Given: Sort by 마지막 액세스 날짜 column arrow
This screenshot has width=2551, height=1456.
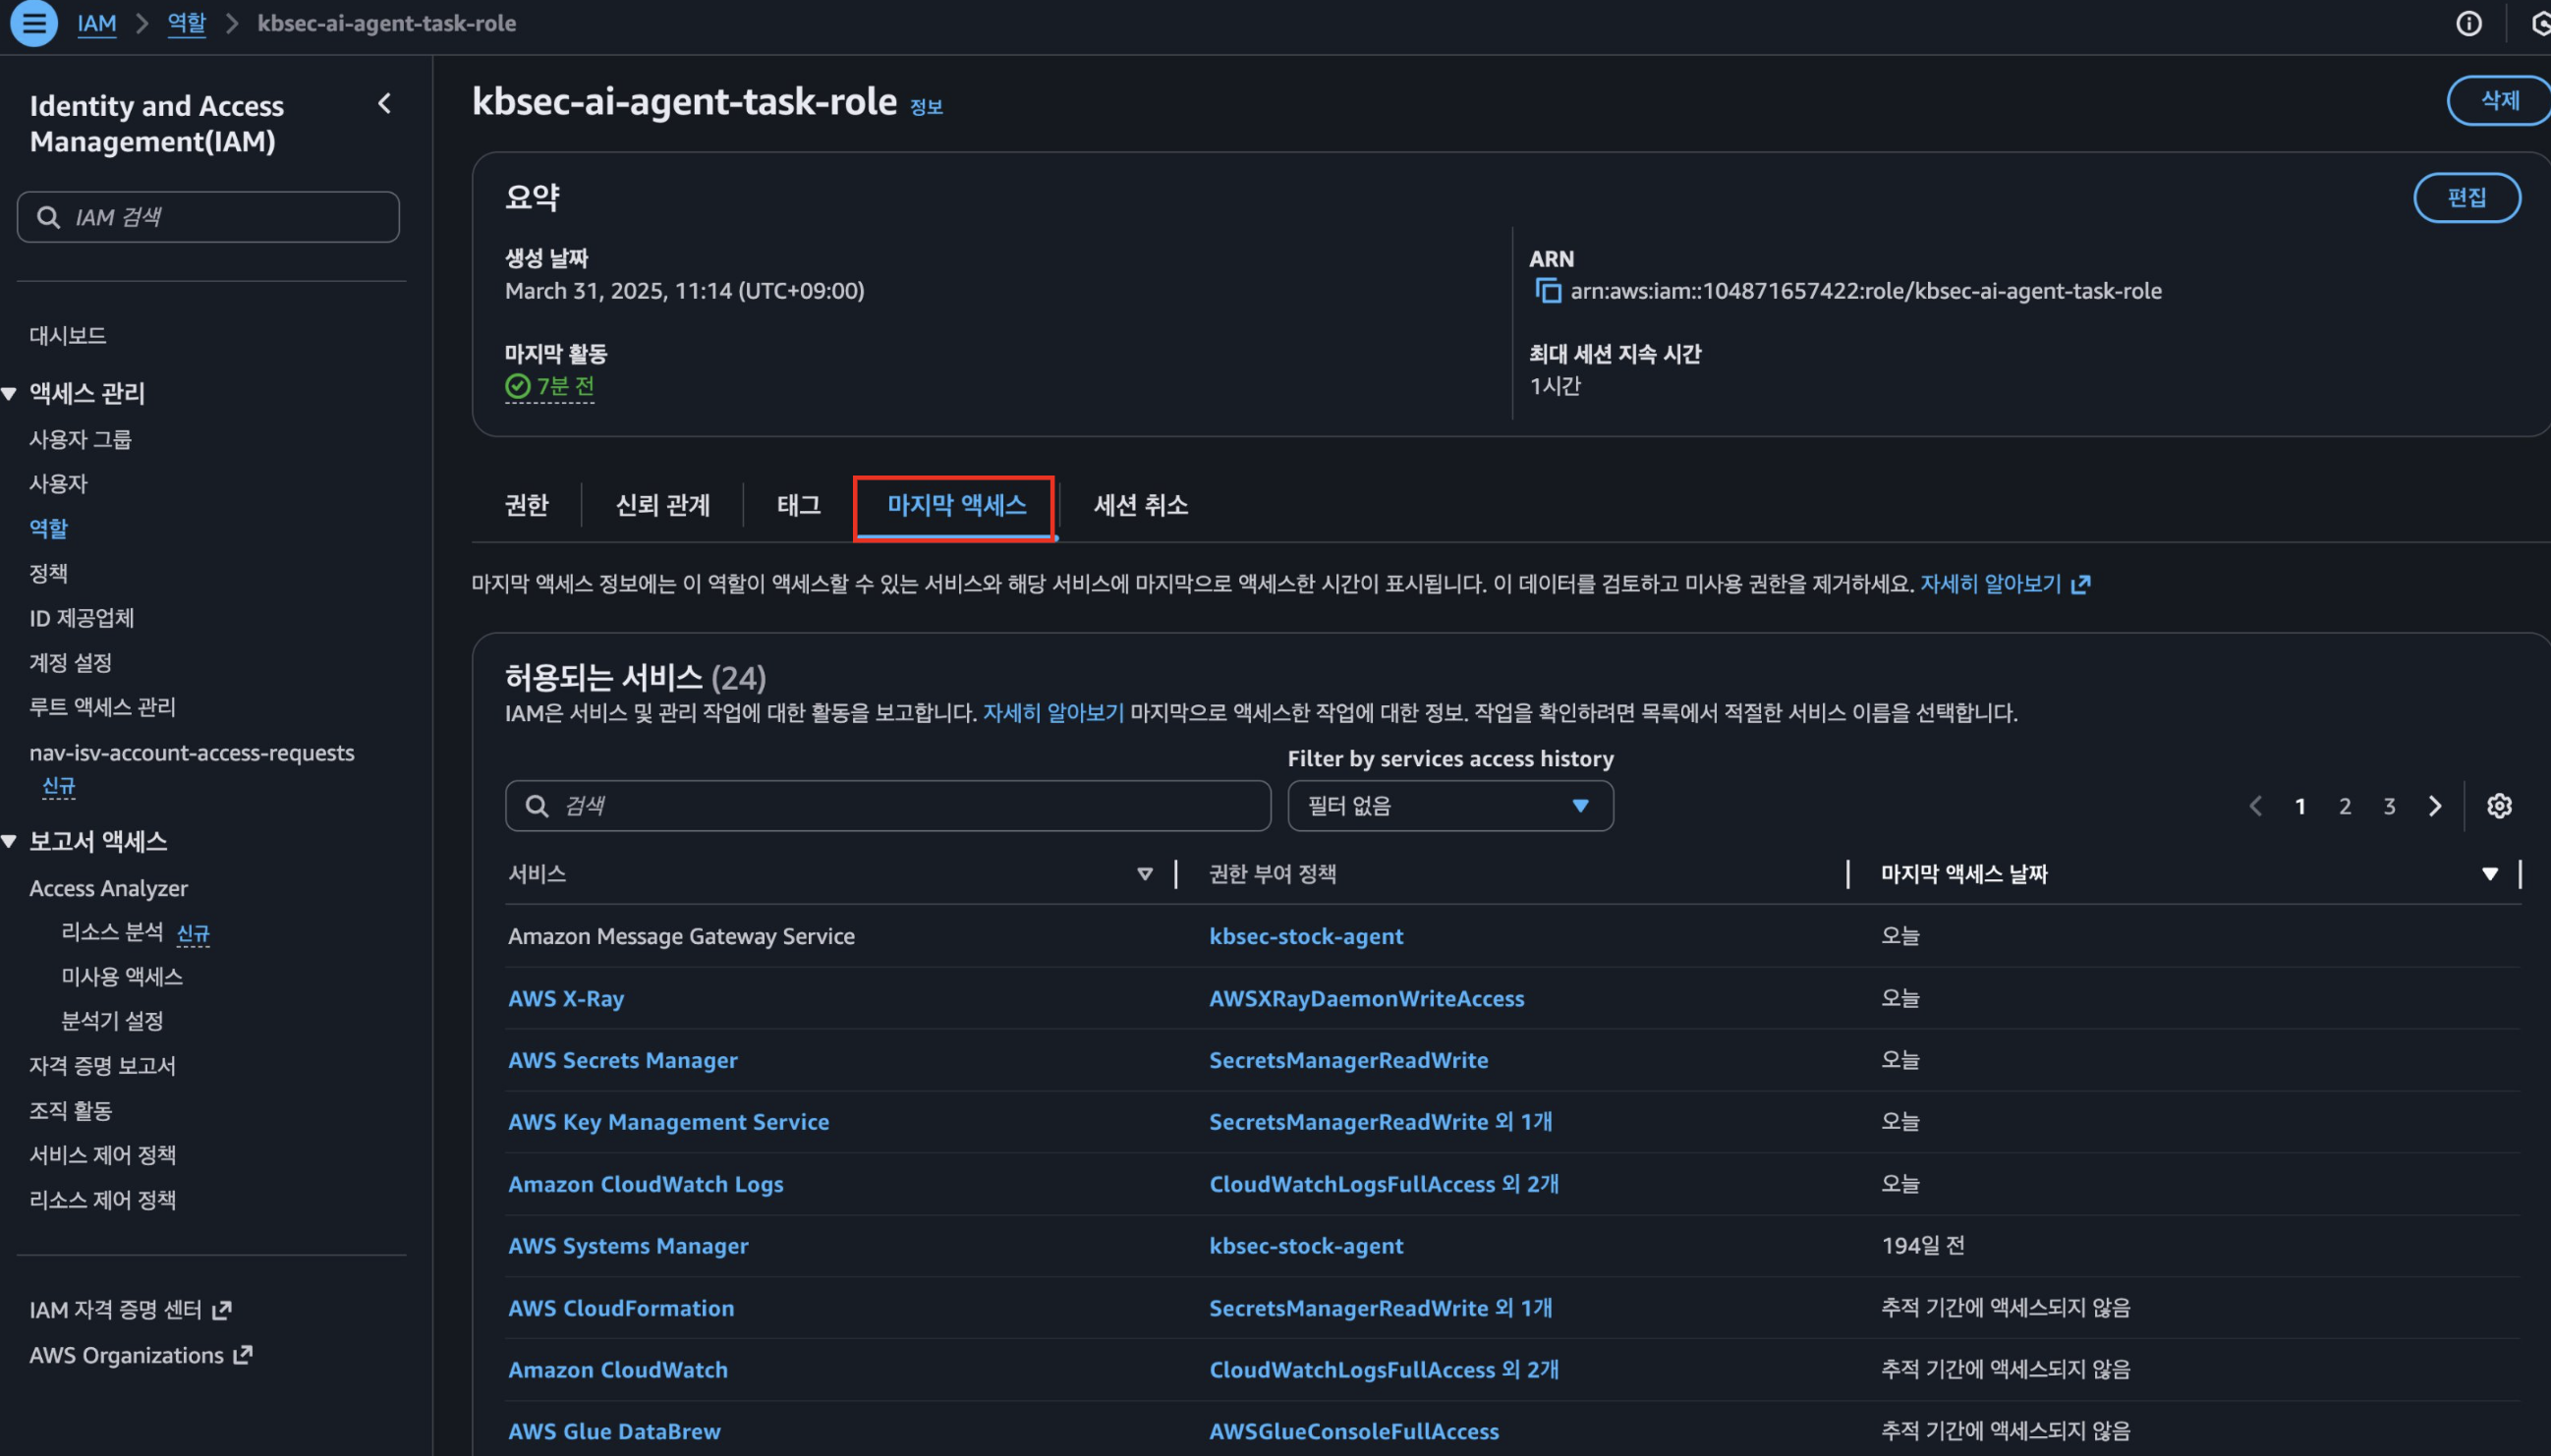Looking at the screenshot, I should coord(2489,874).
